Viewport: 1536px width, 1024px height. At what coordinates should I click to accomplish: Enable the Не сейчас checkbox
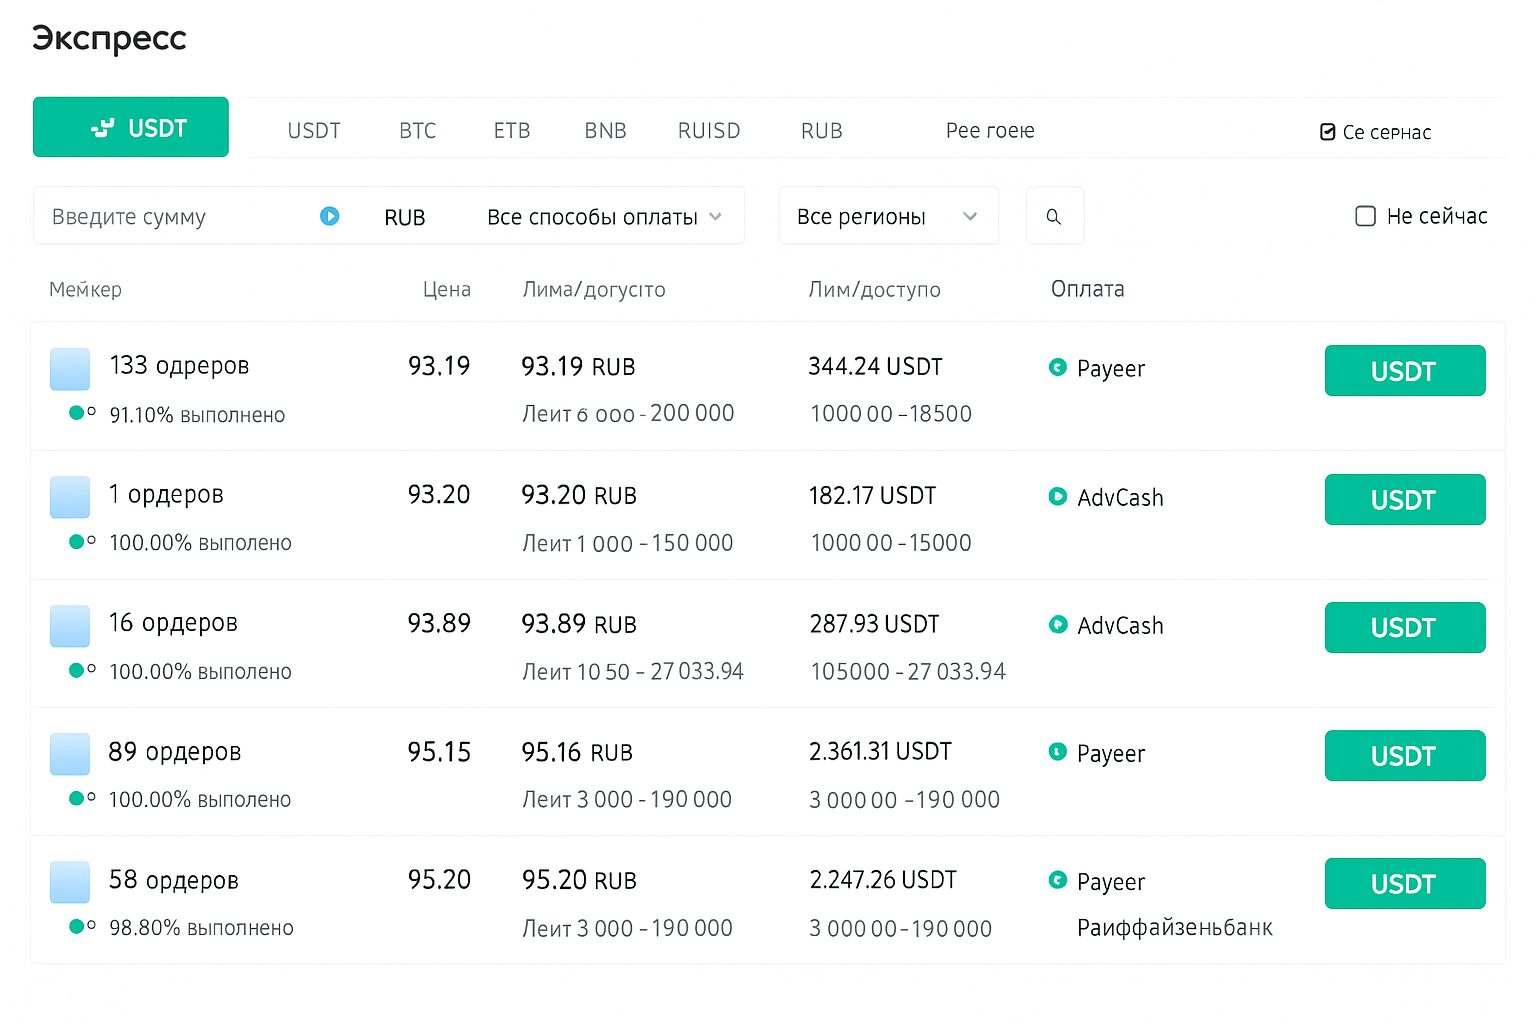[1365, 216]
